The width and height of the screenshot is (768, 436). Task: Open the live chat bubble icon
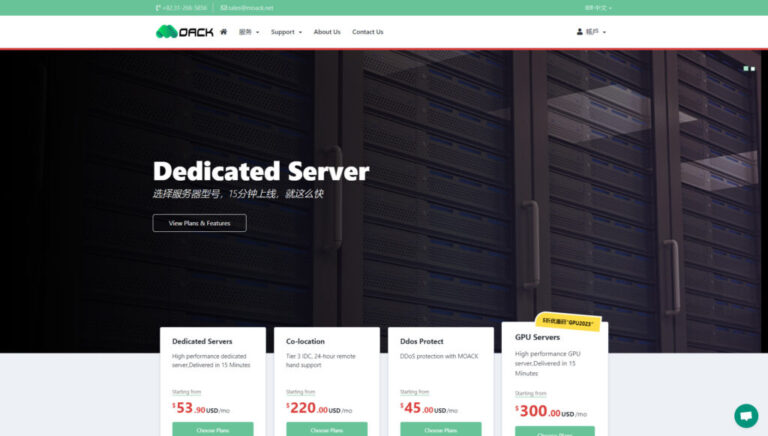click(745, 415)
